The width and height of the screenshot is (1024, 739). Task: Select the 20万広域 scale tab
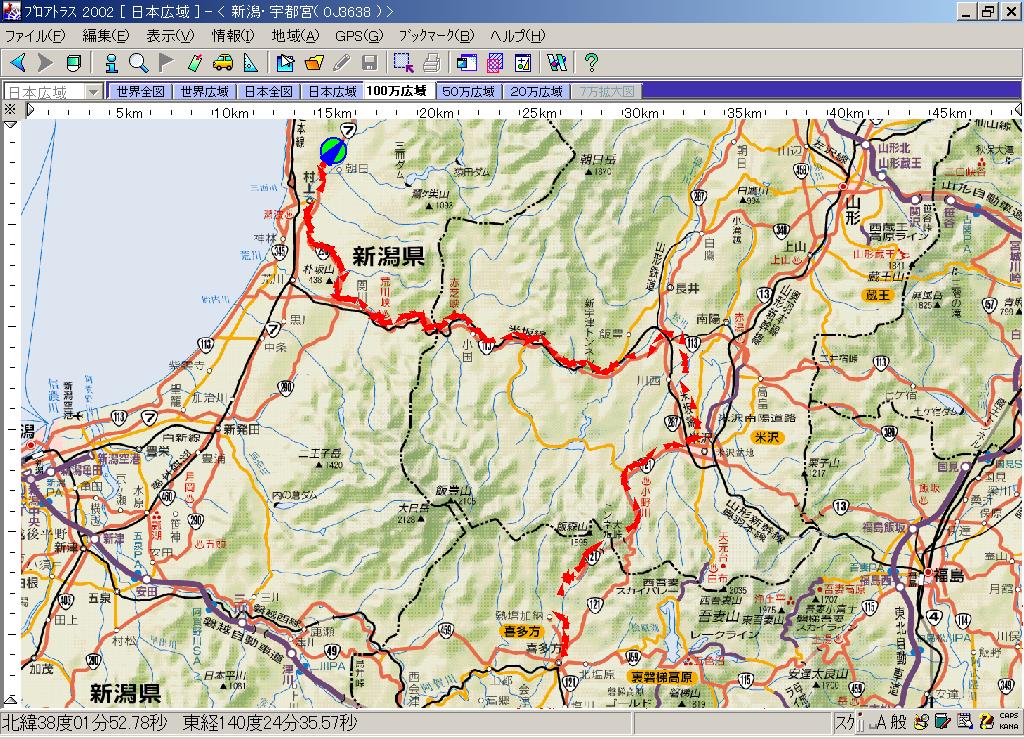pos(537,91)
